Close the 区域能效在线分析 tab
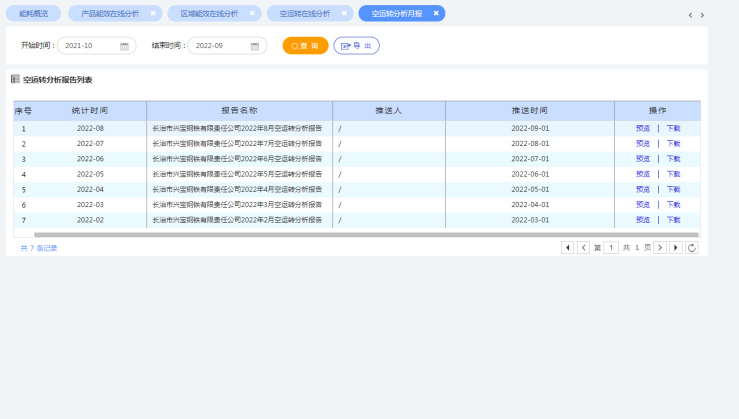 coord(251,14)
